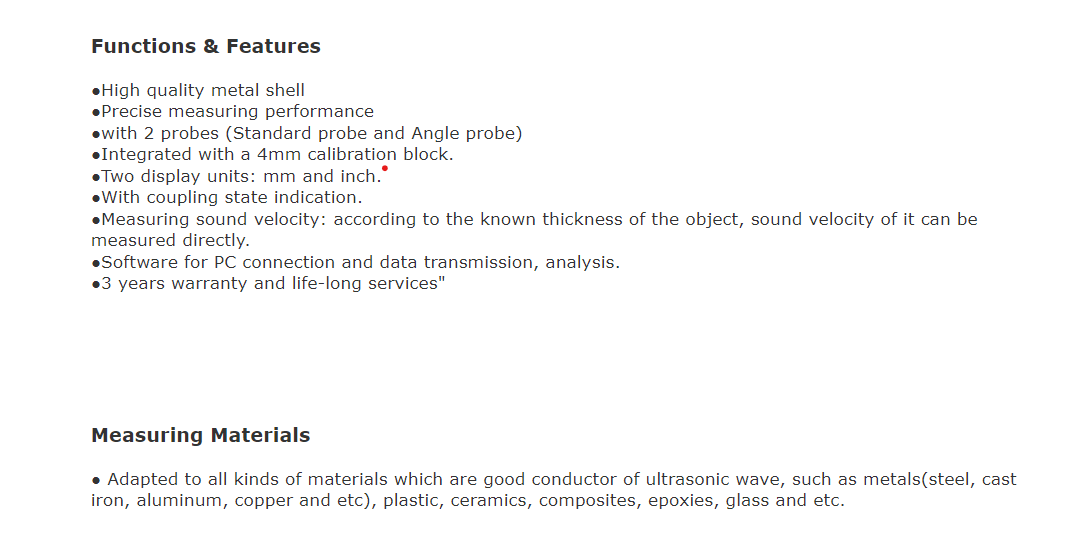The width and height of the screenshot is (1087, 548).
Task: Click the bullet before "Adapted to all"
Action: pyautogui.click(x=96, y=480)
